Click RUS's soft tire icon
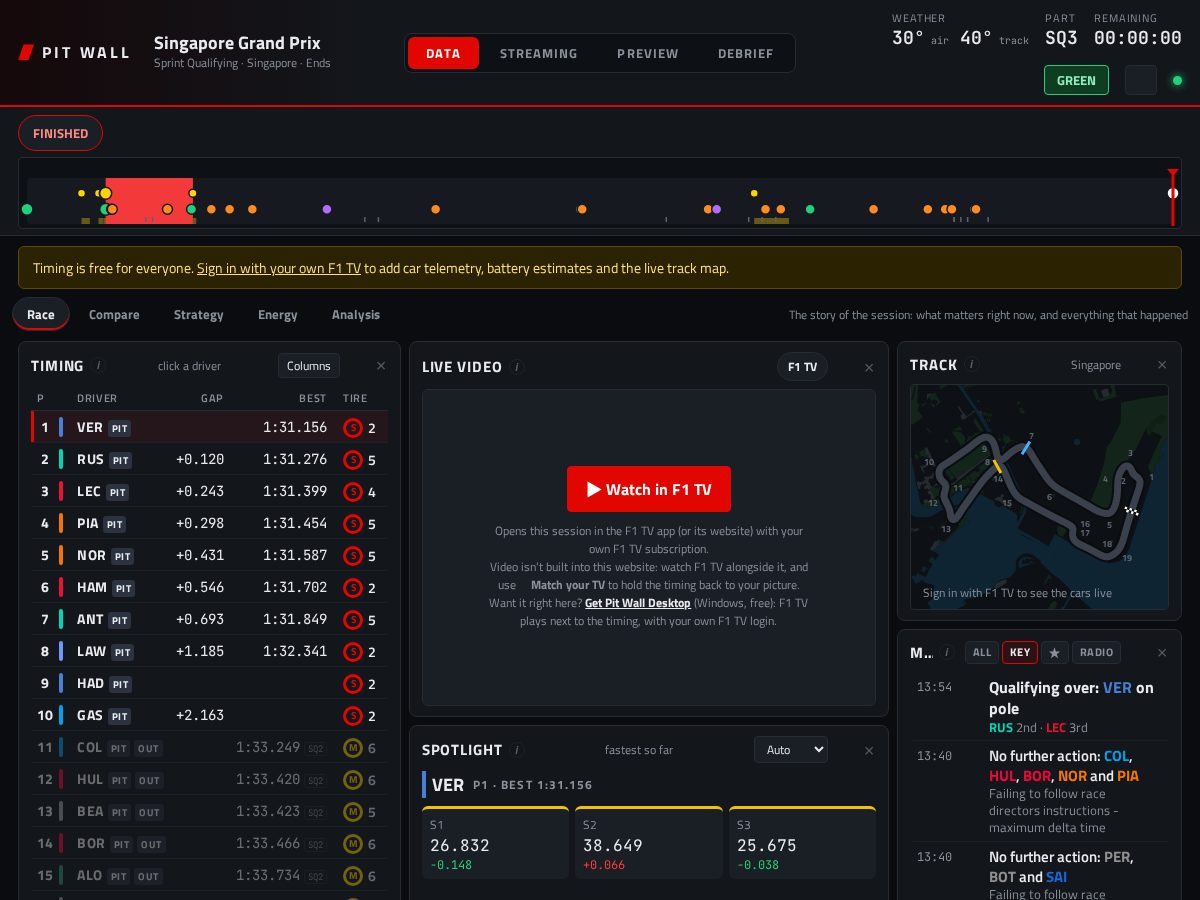 [352, 460]
